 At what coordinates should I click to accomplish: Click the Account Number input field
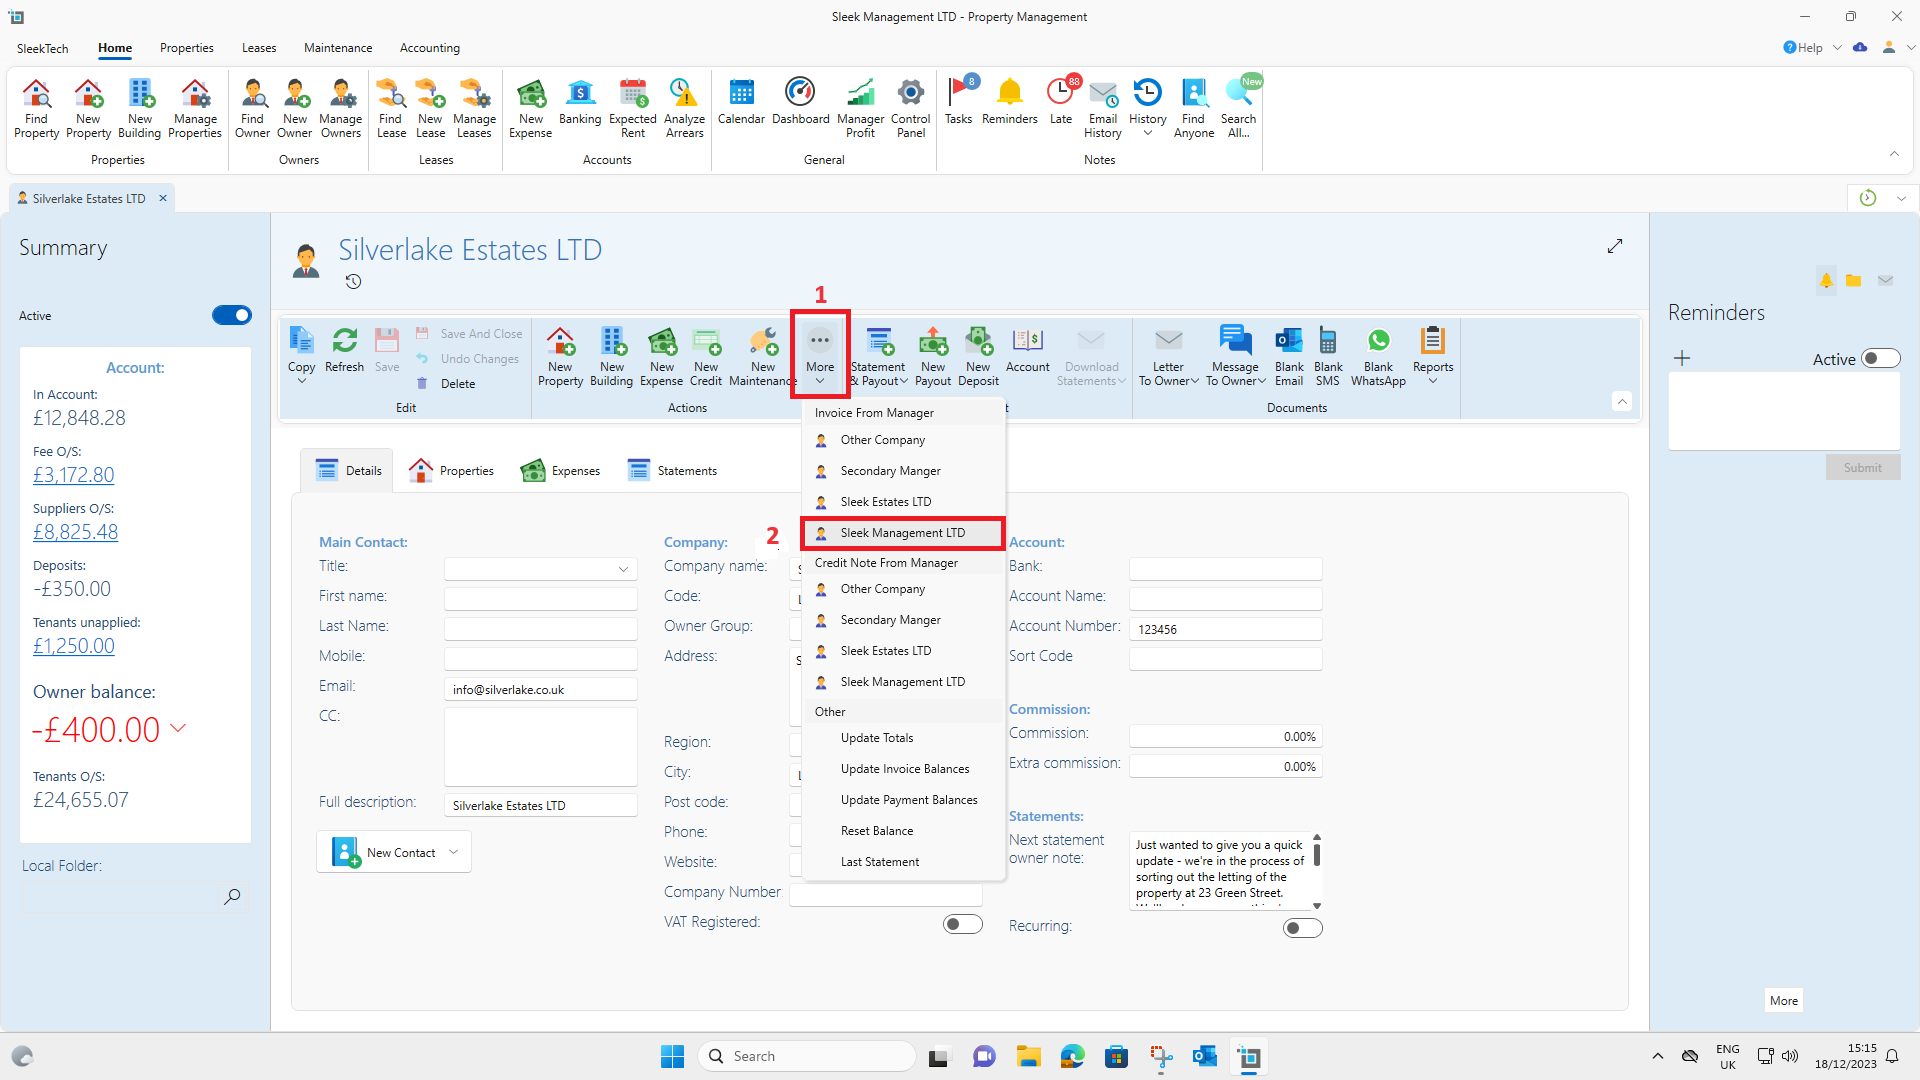1225,630
